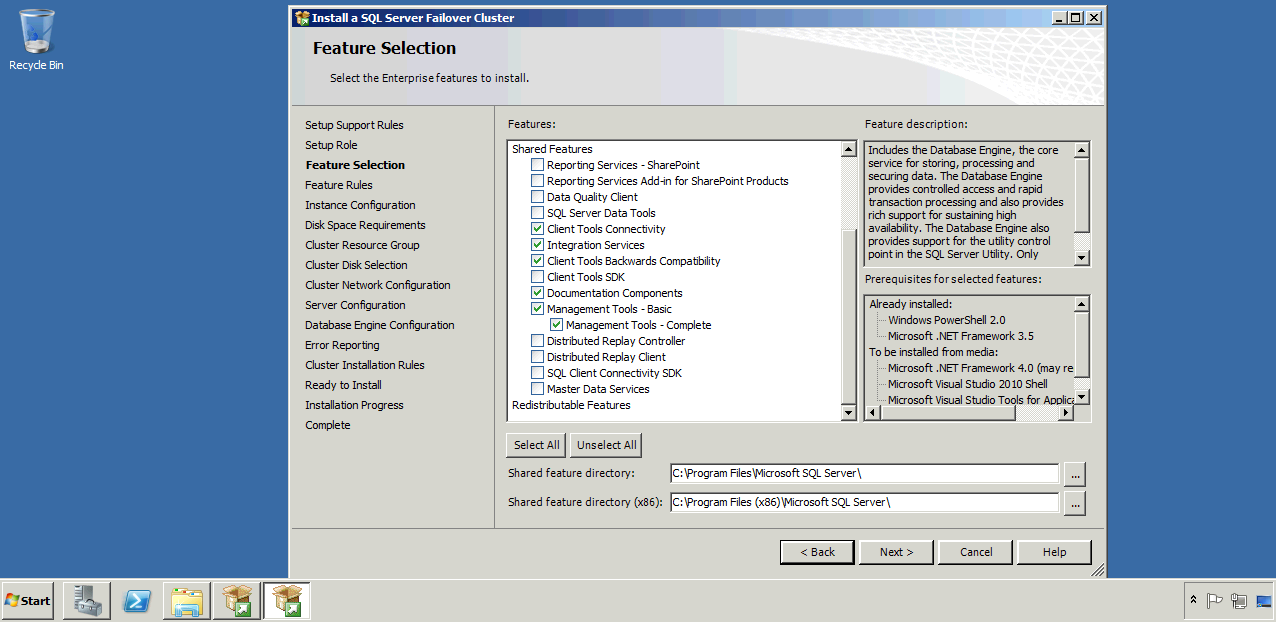Select the active SQL setup window taskbar icon

point(287,601)
